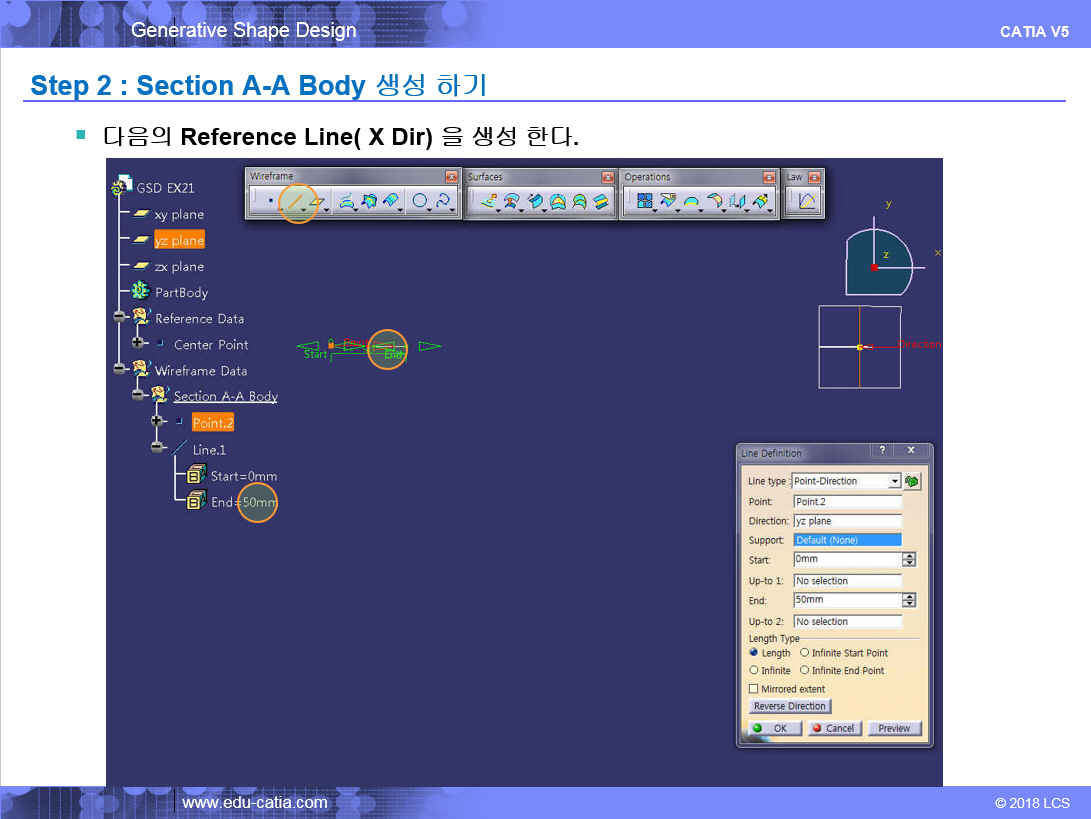The width and height of the screenshot is (1091, 819).
Task: Click the Point tool in Wireframe toolbar
Action: pos(271,202)
